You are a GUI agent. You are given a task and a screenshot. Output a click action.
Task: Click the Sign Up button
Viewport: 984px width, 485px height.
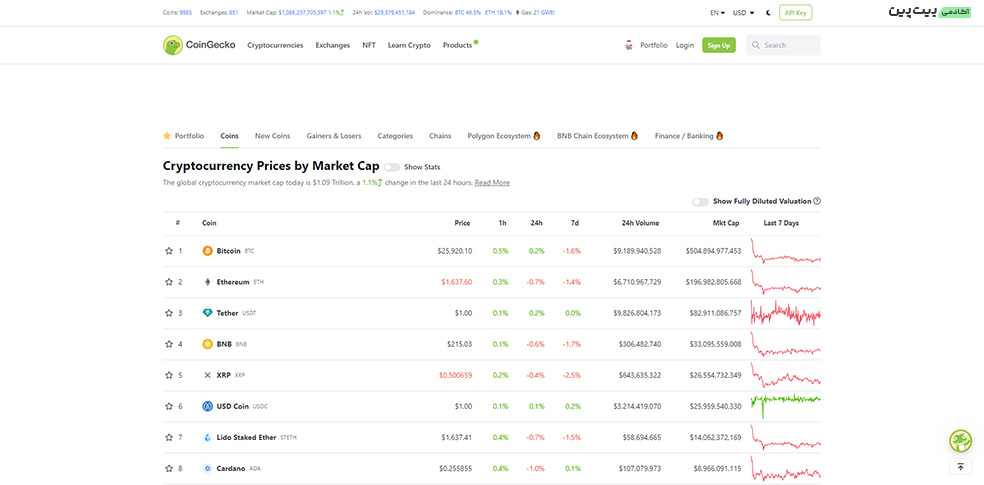click(719, 45)
